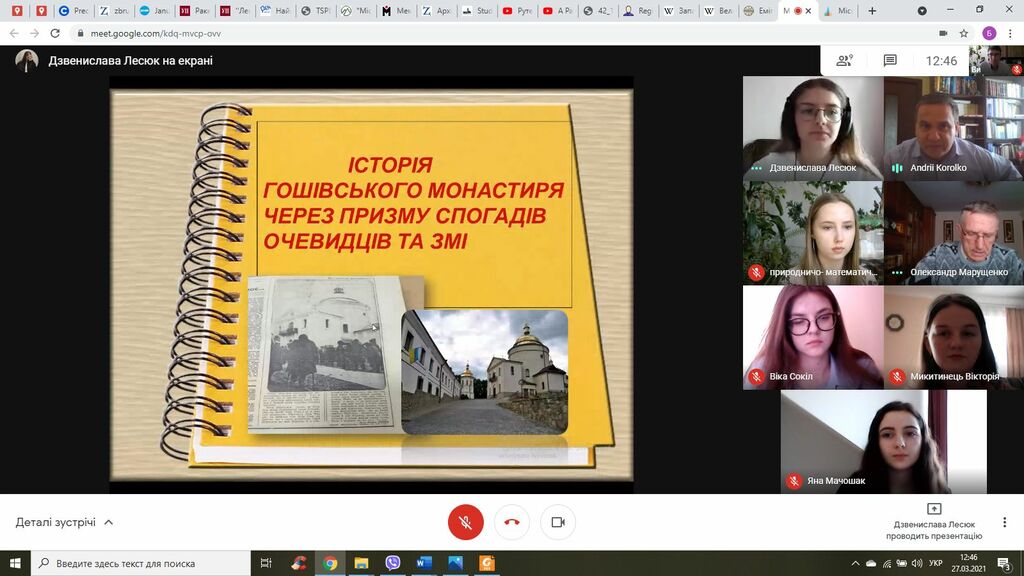Bookmark this page with the star icon
1024x576 pixels.
(x=964, y=33)
